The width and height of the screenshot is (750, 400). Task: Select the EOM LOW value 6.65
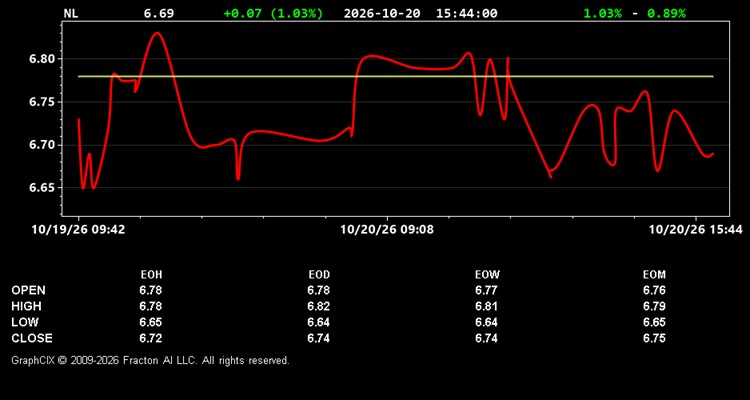654,322
